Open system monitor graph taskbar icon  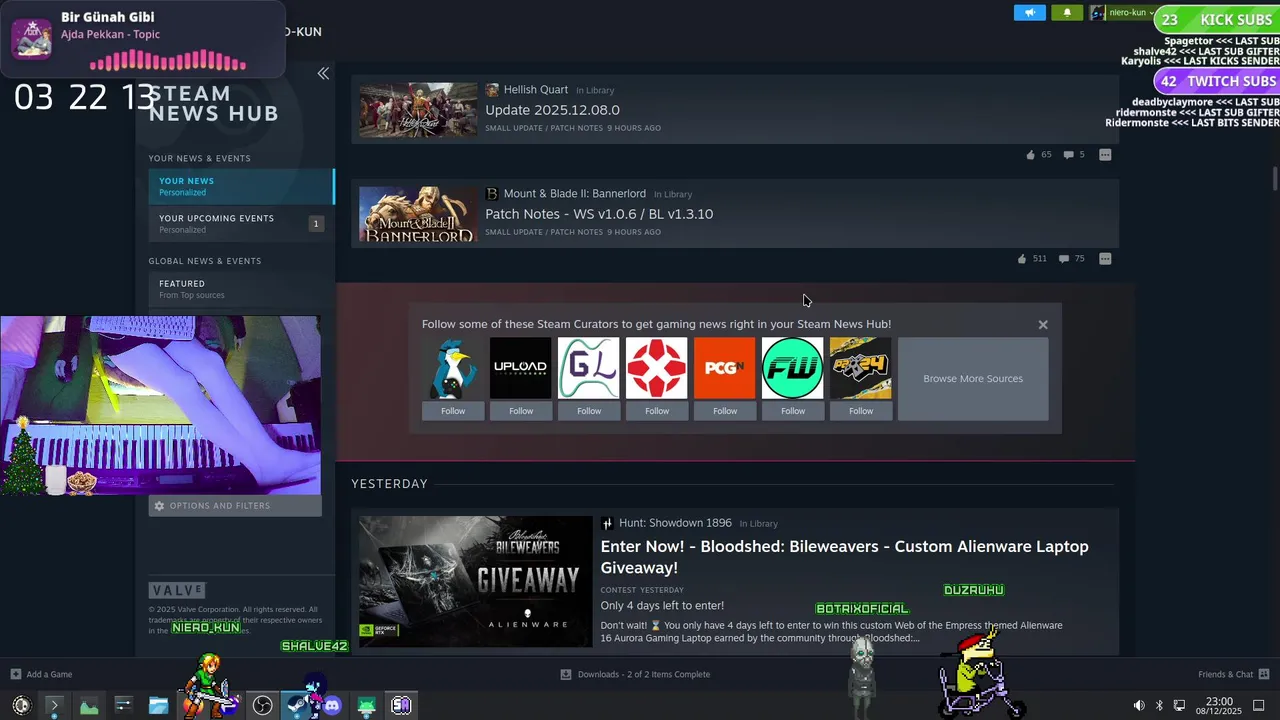tap(89, 705)
